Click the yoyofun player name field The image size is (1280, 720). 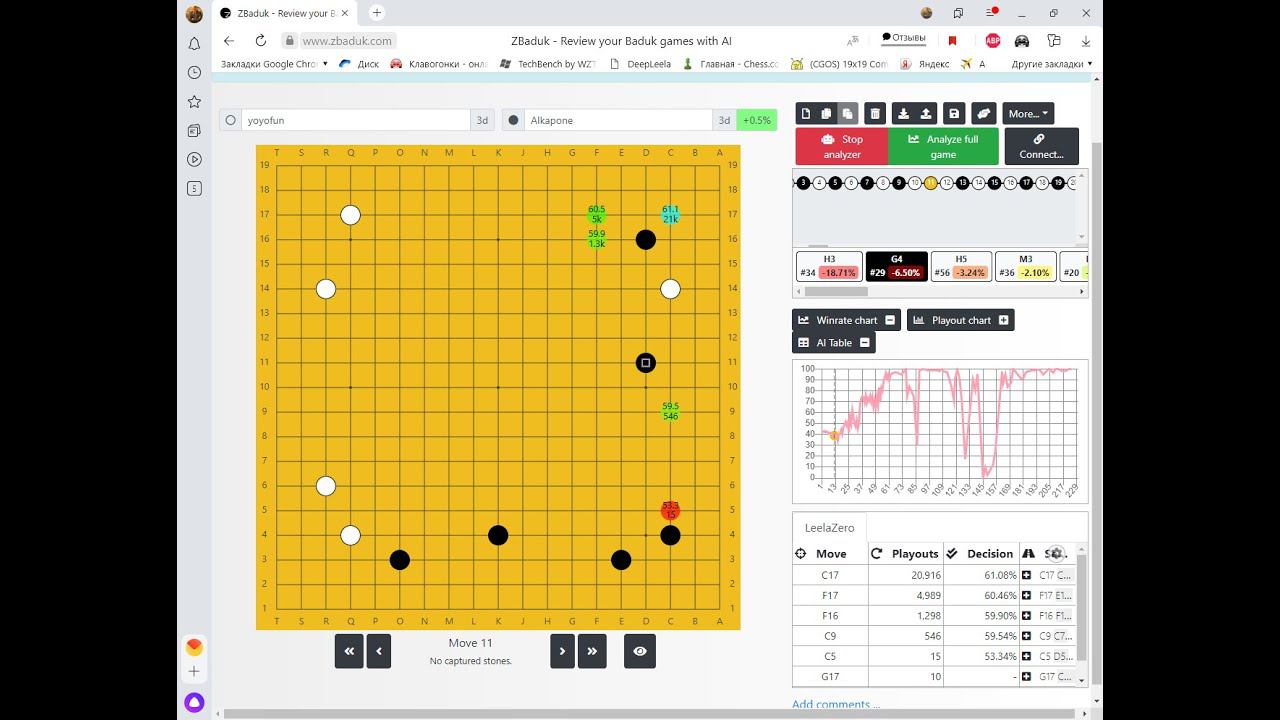point(355,120)
